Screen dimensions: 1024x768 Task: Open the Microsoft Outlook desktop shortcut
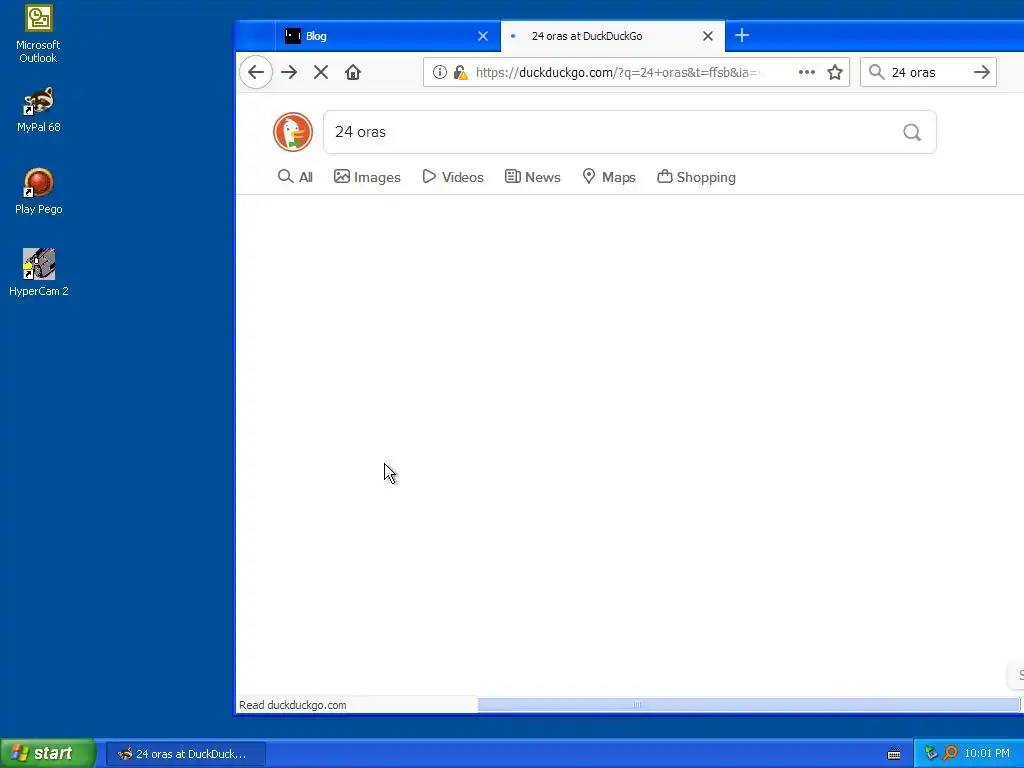tap(39, 33)
